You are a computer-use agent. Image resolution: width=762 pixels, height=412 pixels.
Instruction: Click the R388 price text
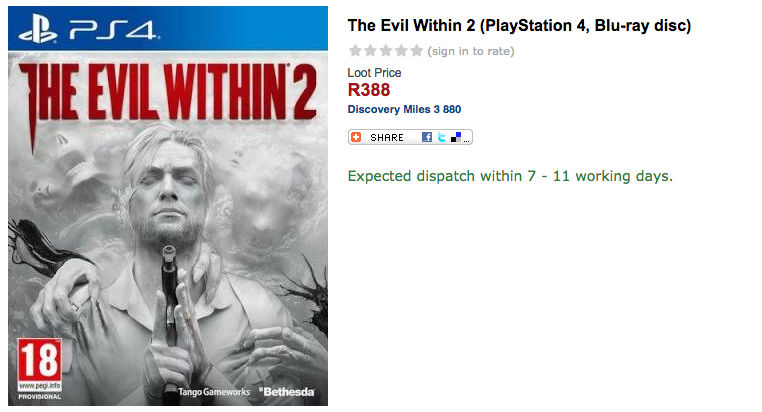click(x=369, y=90)
